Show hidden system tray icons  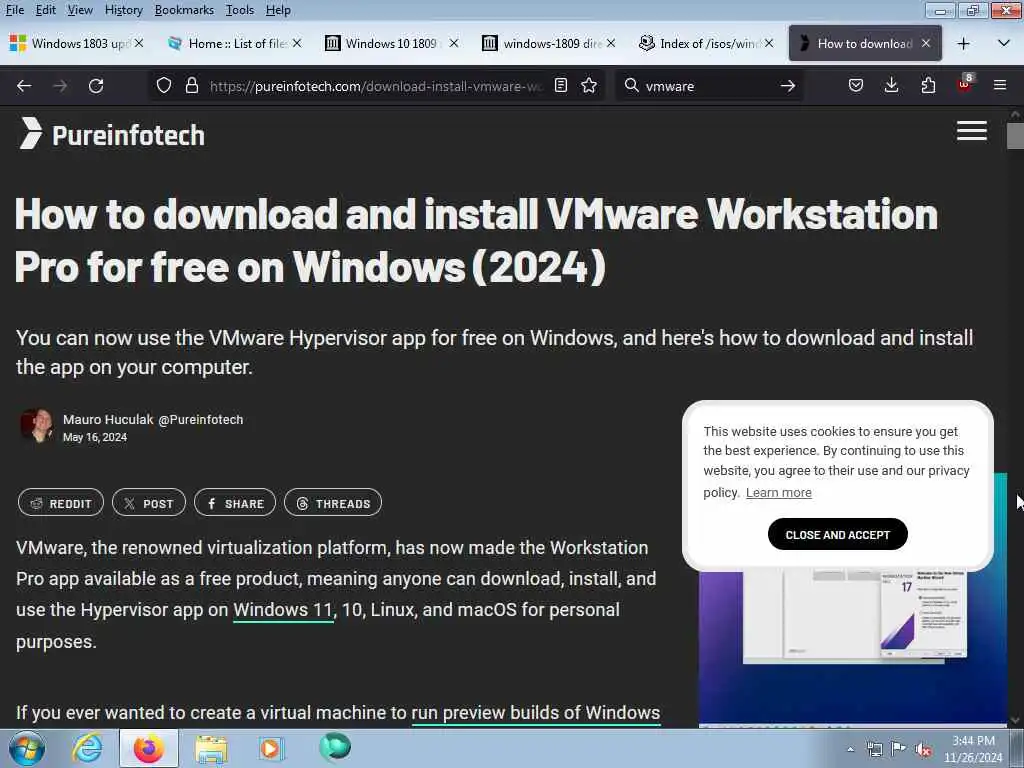click(x=850, y=750)
